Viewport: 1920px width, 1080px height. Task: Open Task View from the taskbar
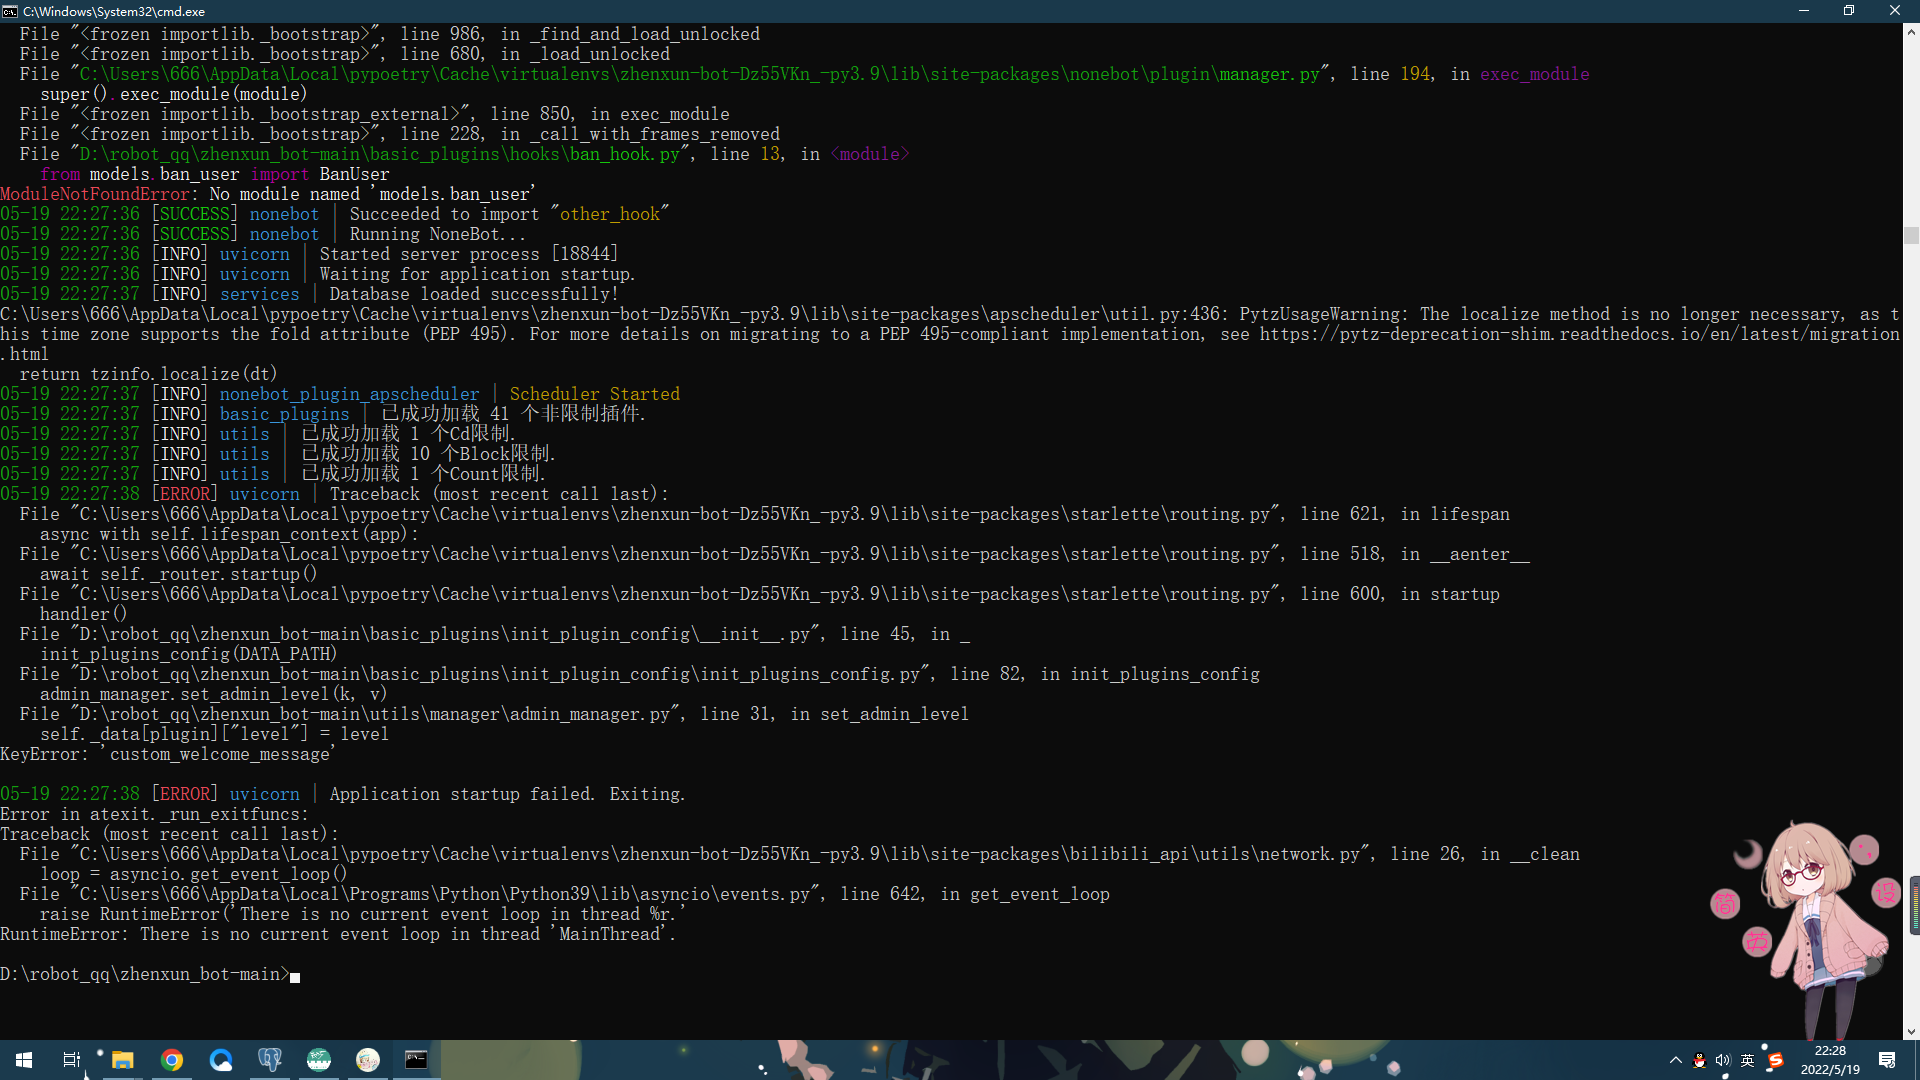tap(71, 1060)
